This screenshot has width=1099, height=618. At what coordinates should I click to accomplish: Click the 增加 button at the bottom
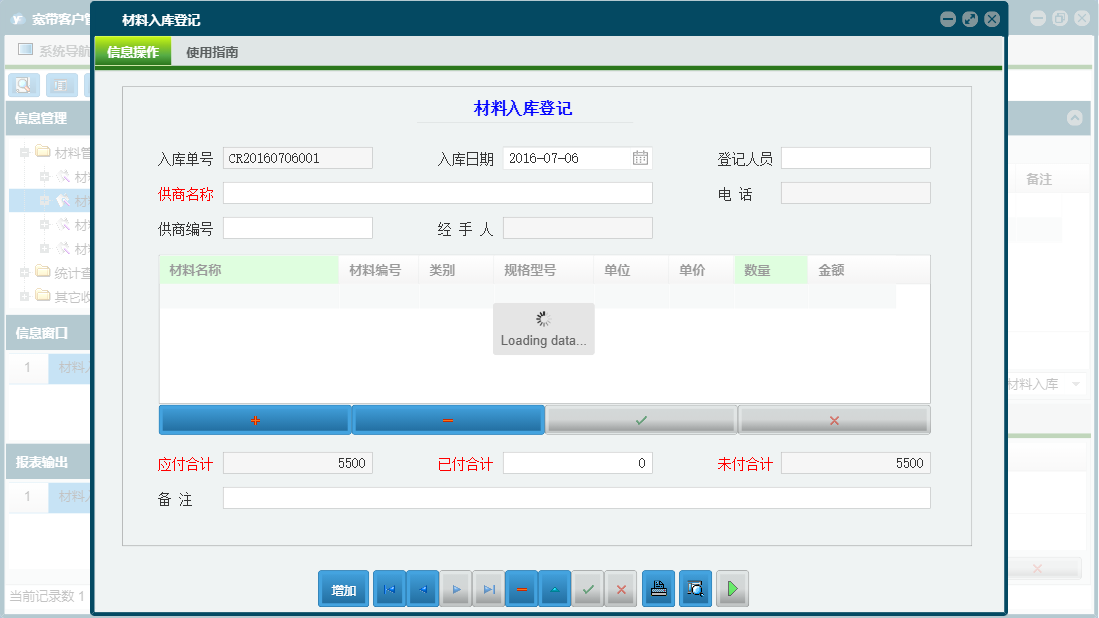point(343,589)
